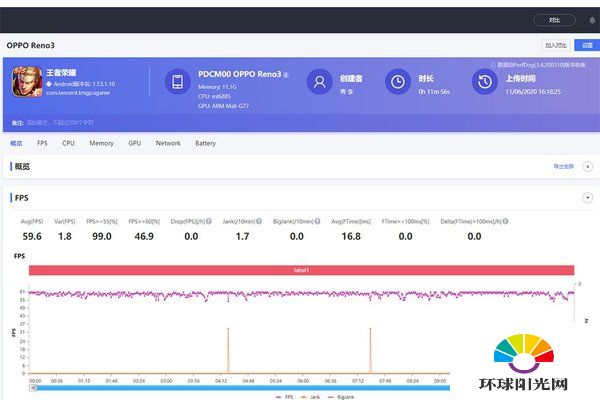Click the 王者荣耀 game icon thumbnail

click(27, 82)
